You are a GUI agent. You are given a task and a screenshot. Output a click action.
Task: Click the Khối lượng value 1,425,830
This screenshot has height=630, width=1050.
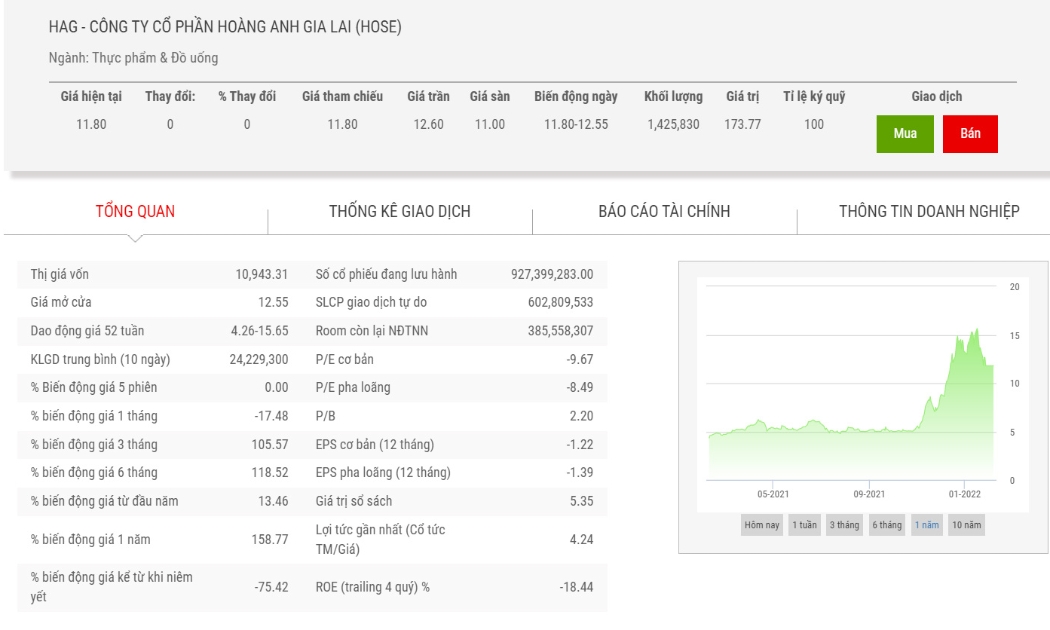click(673, 125)
